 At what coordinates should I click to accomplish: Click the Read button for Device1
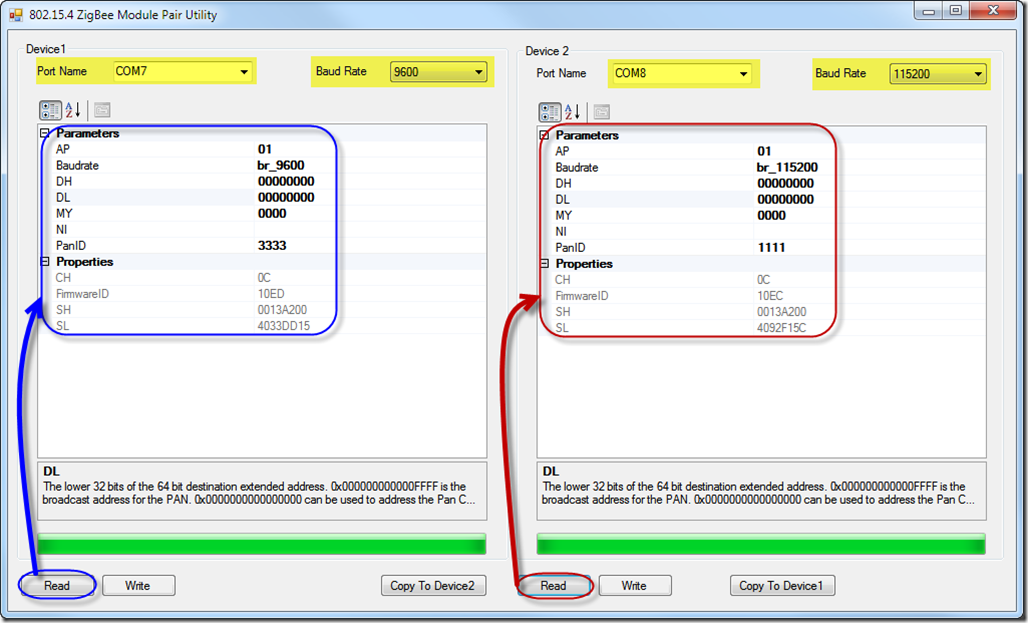pos(57,586)
